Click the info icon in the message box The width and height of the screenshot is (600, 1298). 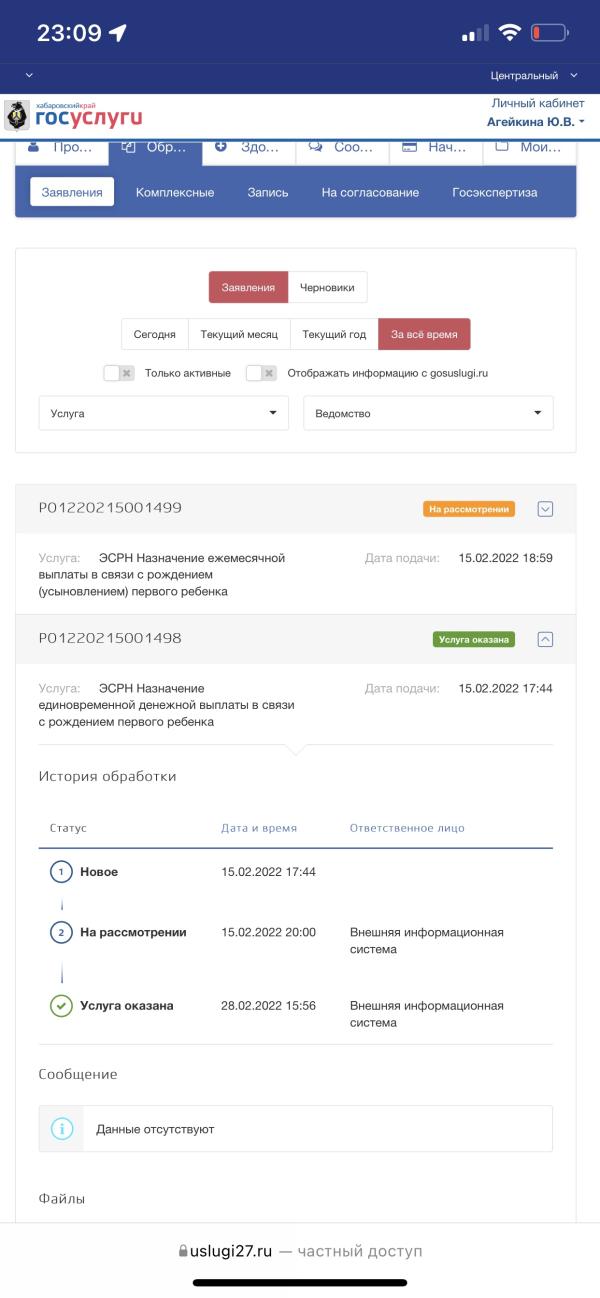tap(62, 1129)
